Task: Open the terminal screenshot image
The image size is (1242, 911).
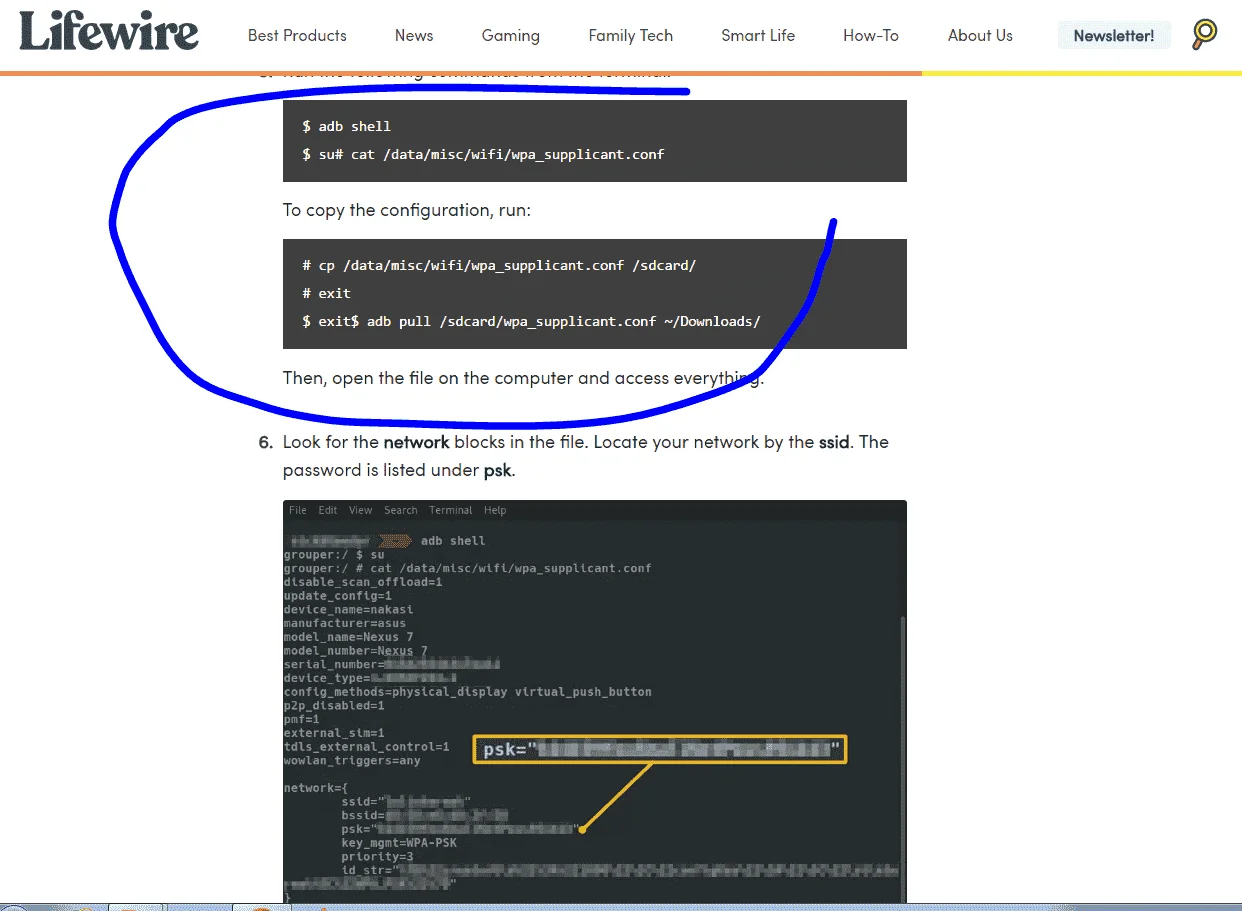Action: pyautogui.click(x=595, y=702)
